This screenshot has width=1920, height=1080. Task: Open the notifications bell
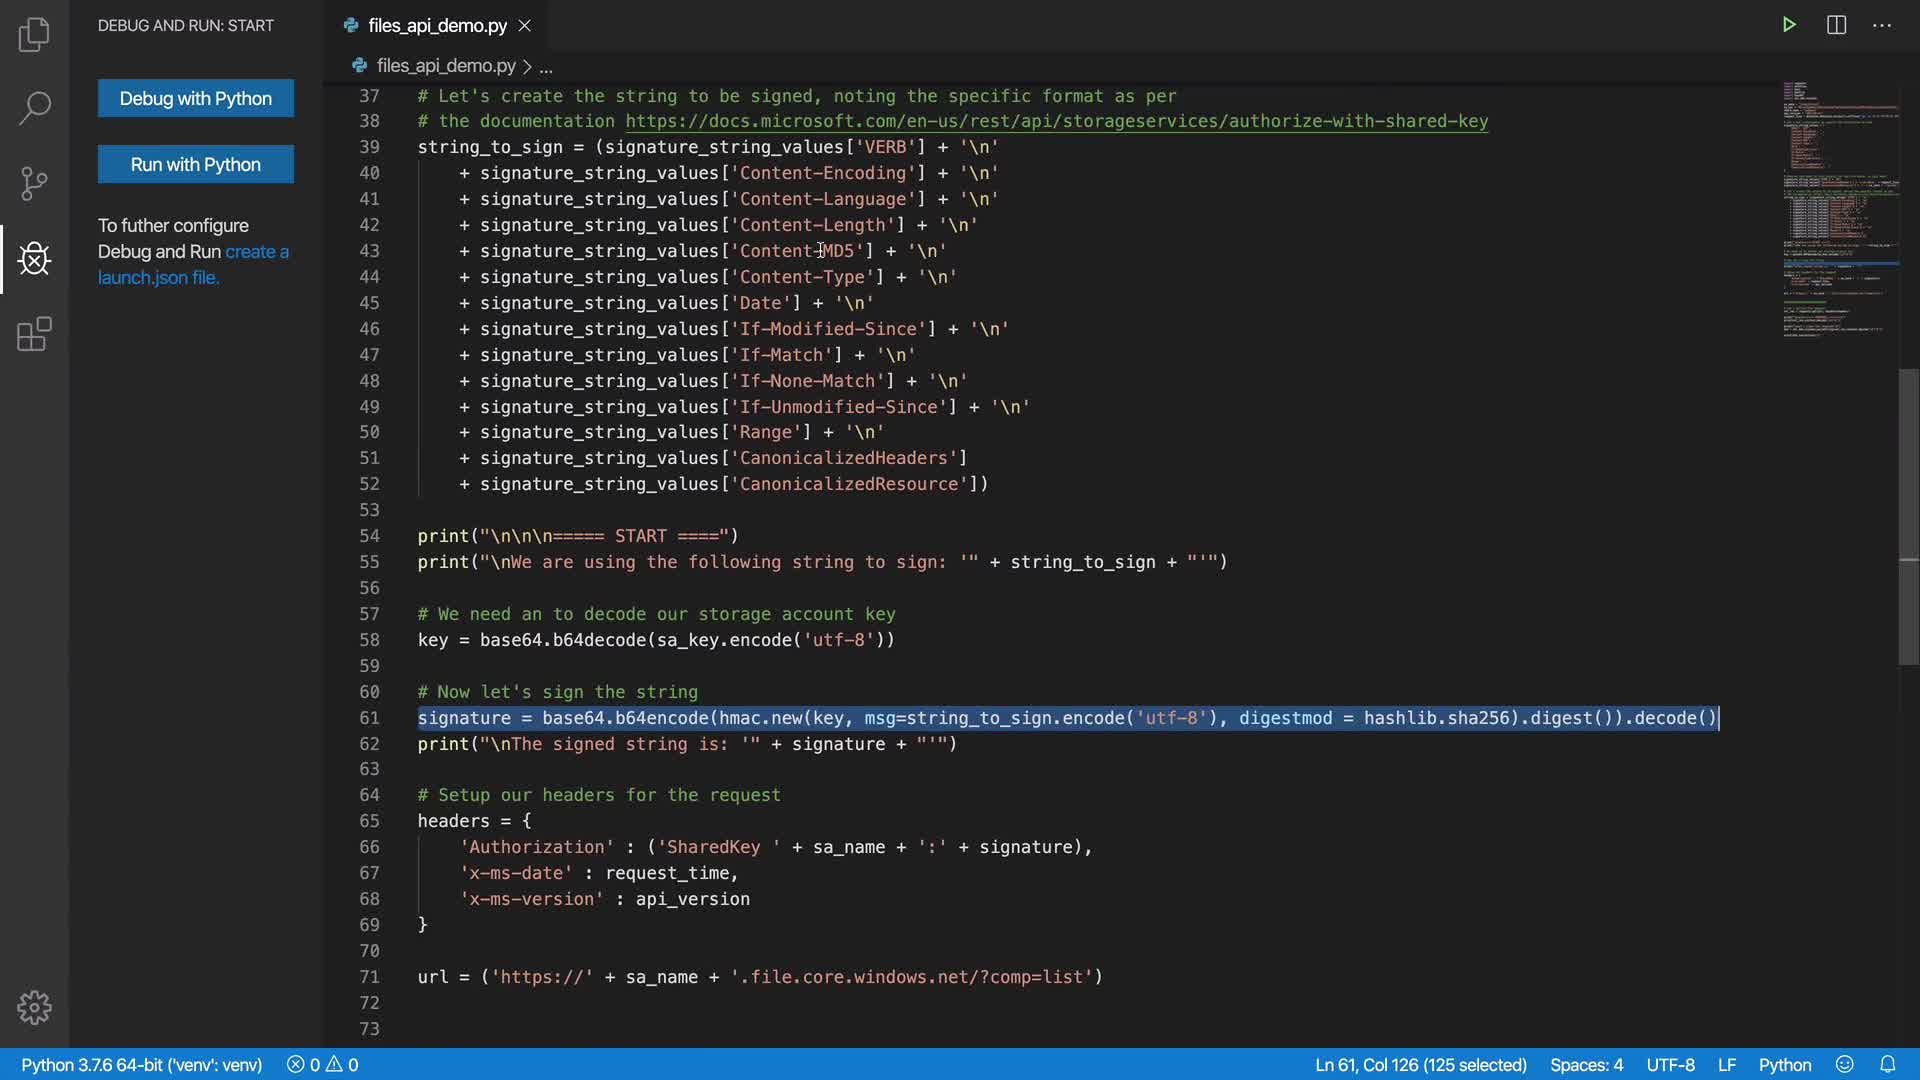tap(1888, 1064)
